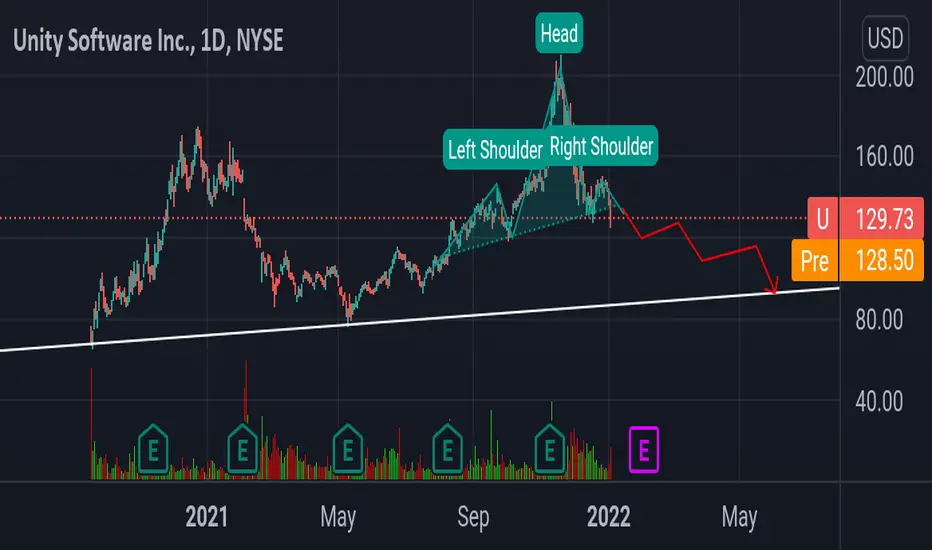Click the May label after 2022
Screen dimensions: 932x550
[x=739, y=517]
